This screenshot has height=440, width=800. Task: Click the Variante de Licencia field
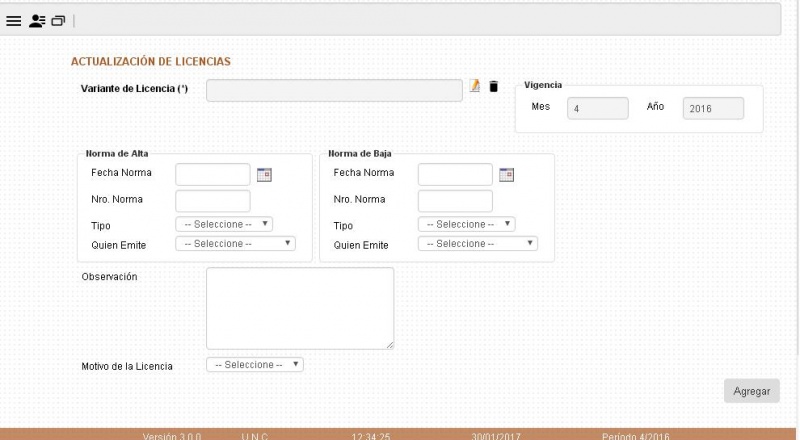pyautogui.click(x=334, y=91)
